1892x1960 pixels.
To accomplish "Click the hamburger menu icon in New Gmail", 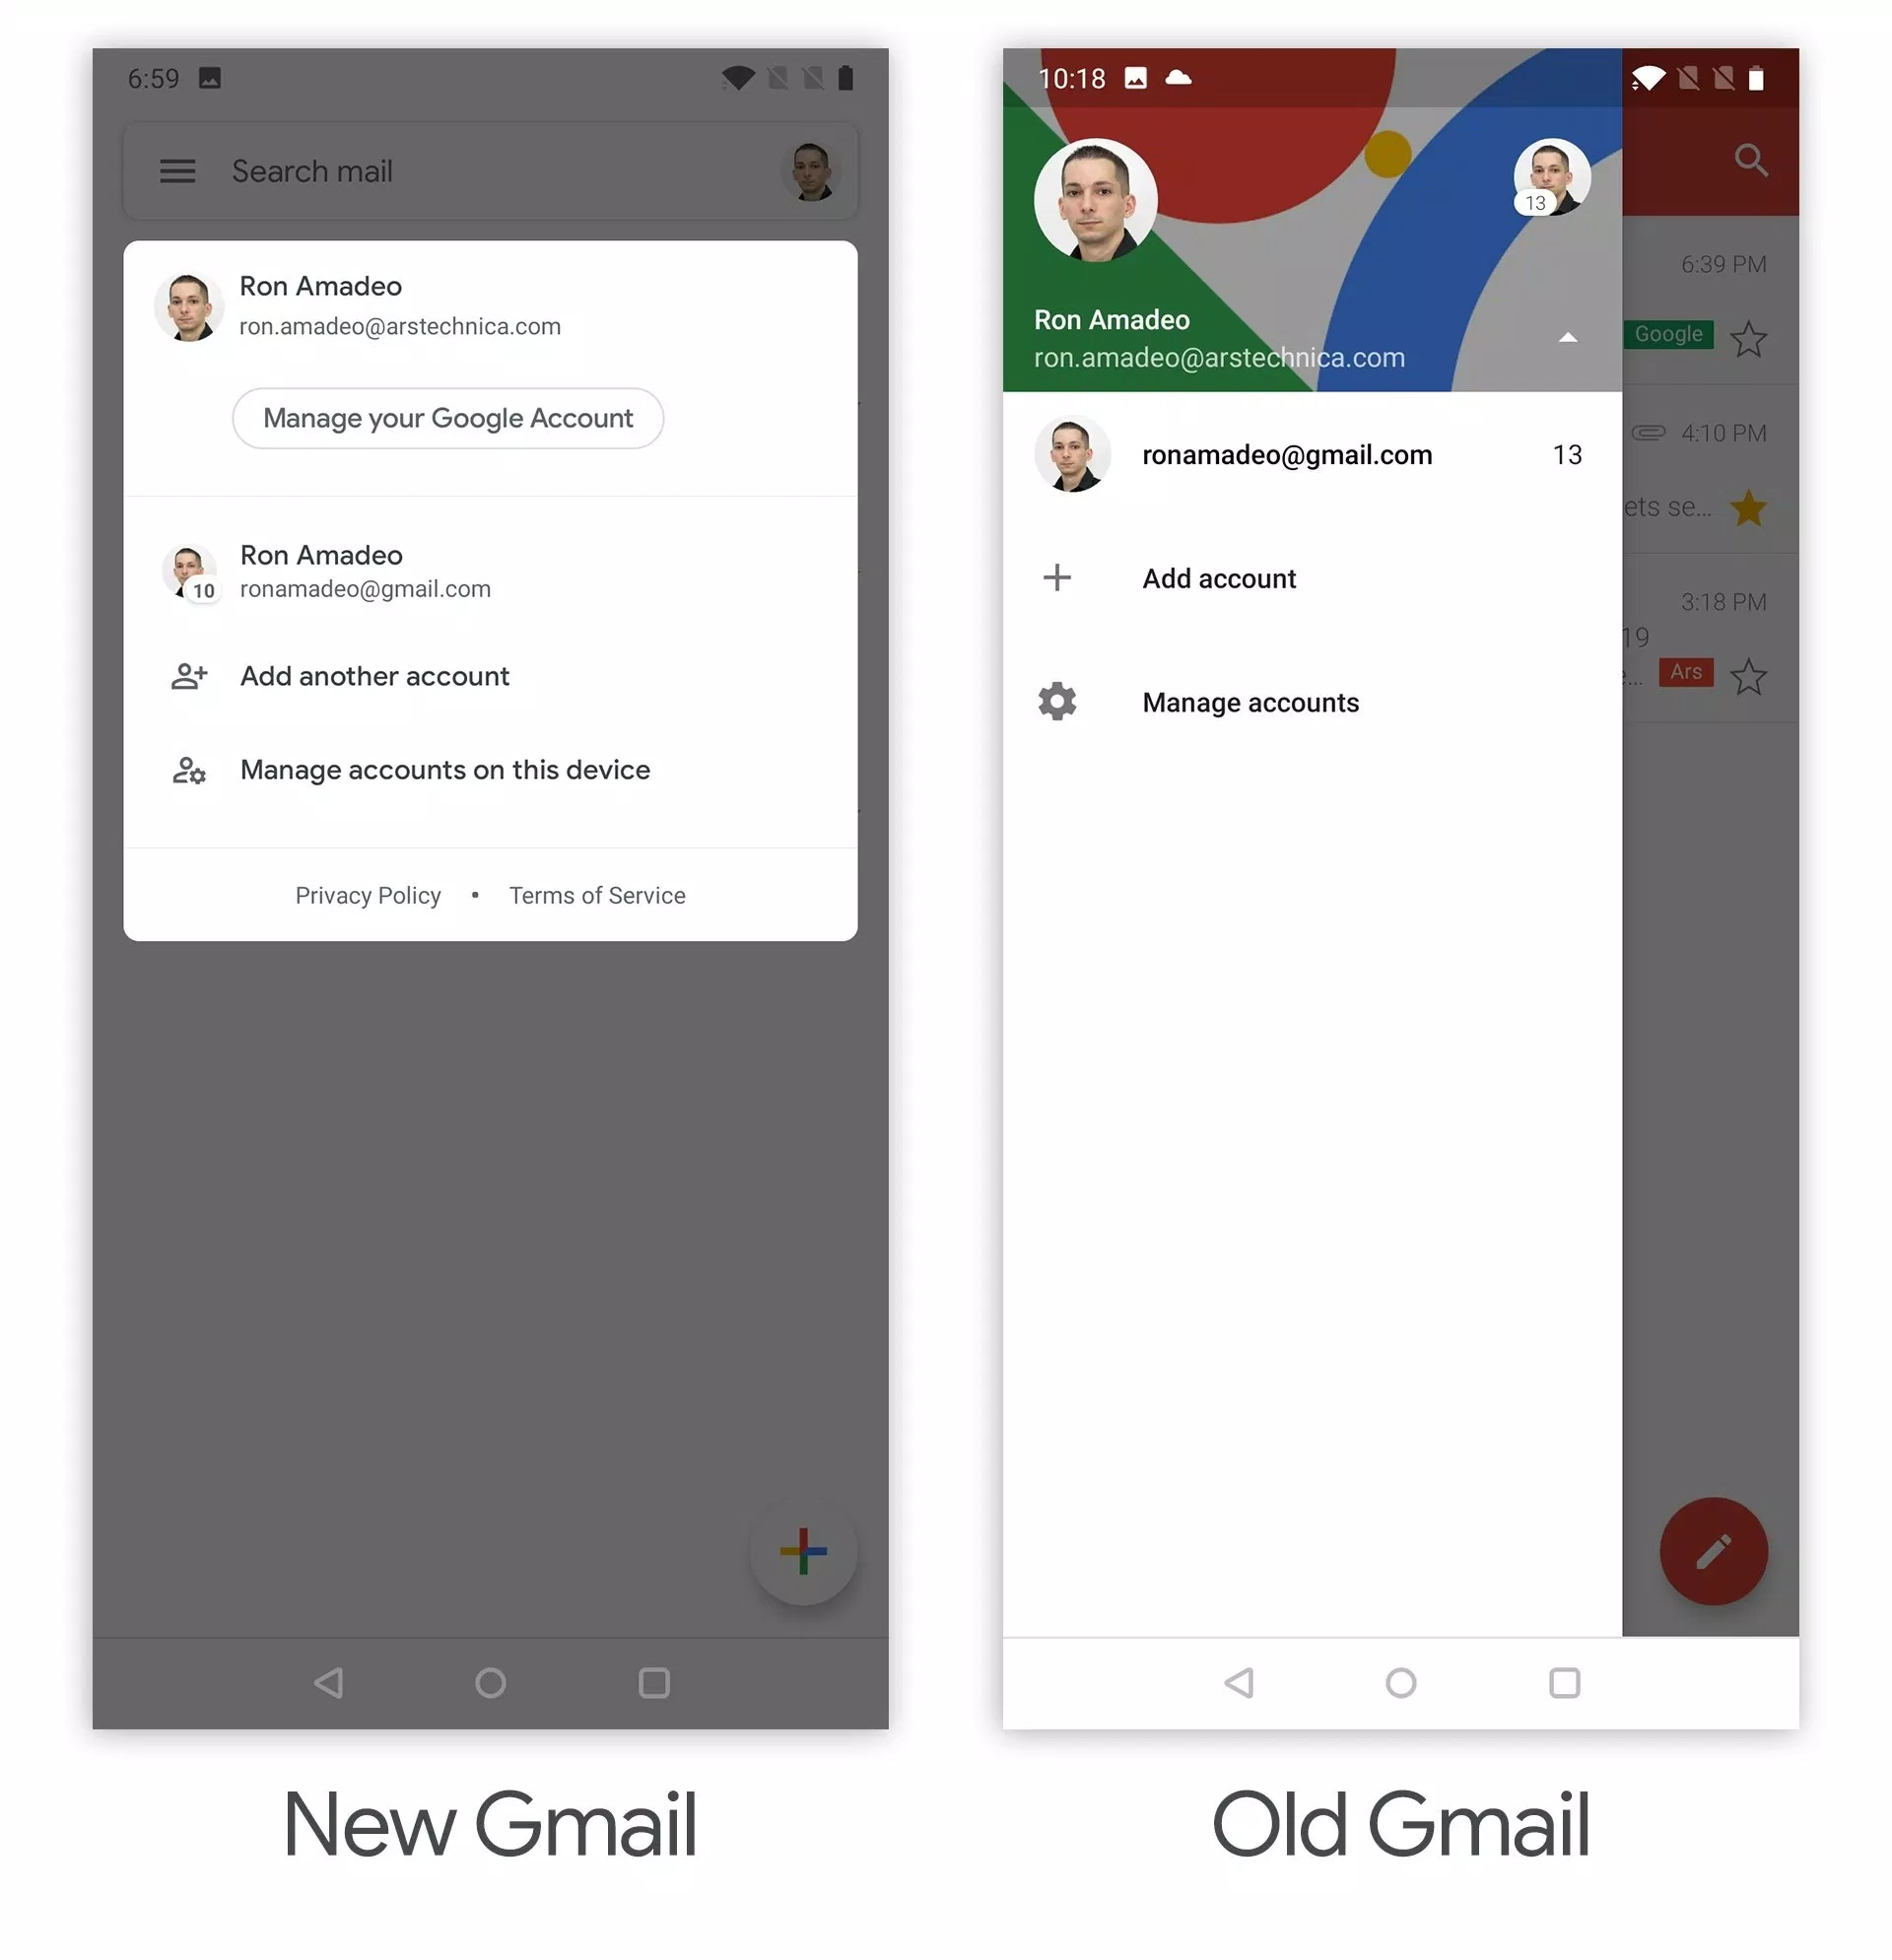I will pyautogui.click(x=176, y=169).
